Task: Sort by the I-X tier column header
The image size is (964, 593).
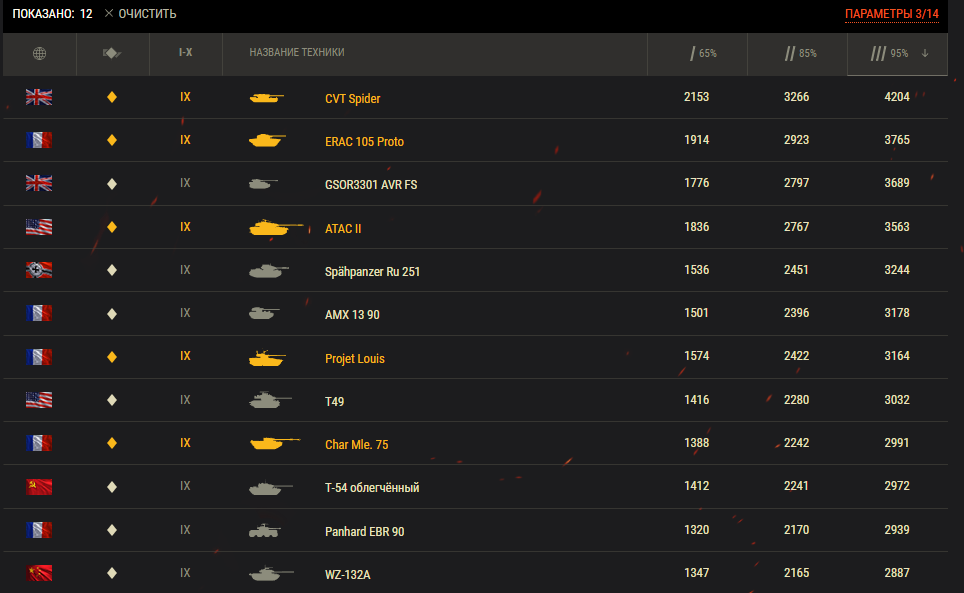Action: click(186, 53)
